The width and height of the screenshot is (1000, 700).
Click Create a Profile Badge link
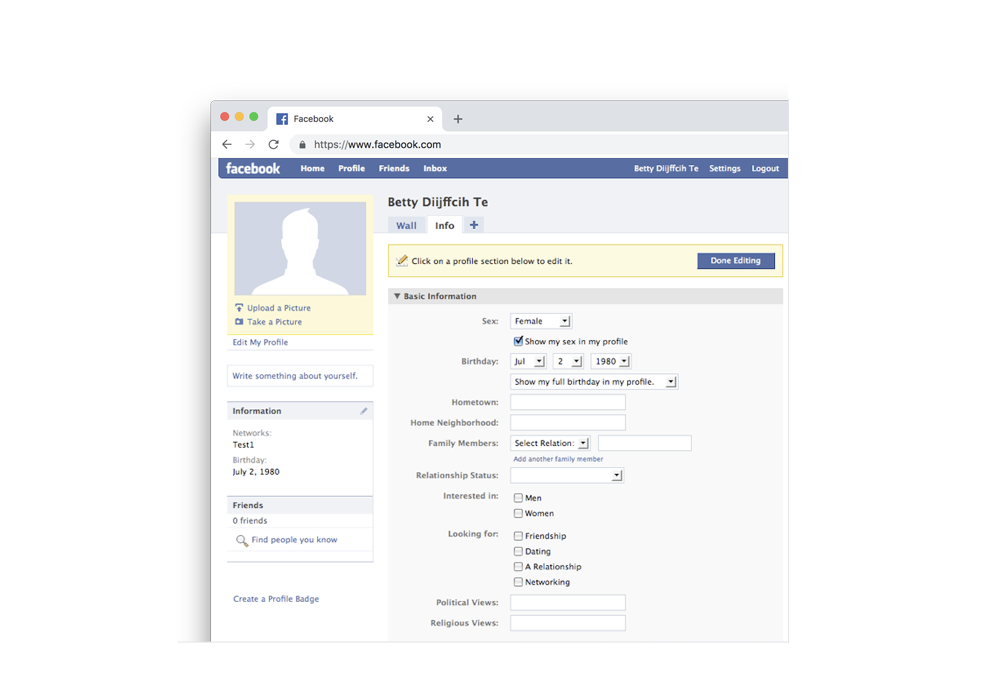coord(276,599)
